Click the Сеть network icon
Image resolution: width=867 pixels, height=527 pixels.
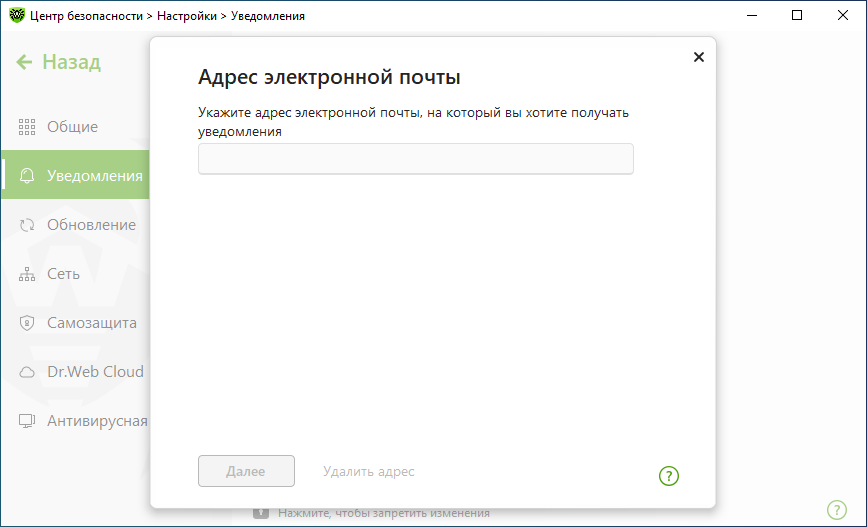coord(27,274)
